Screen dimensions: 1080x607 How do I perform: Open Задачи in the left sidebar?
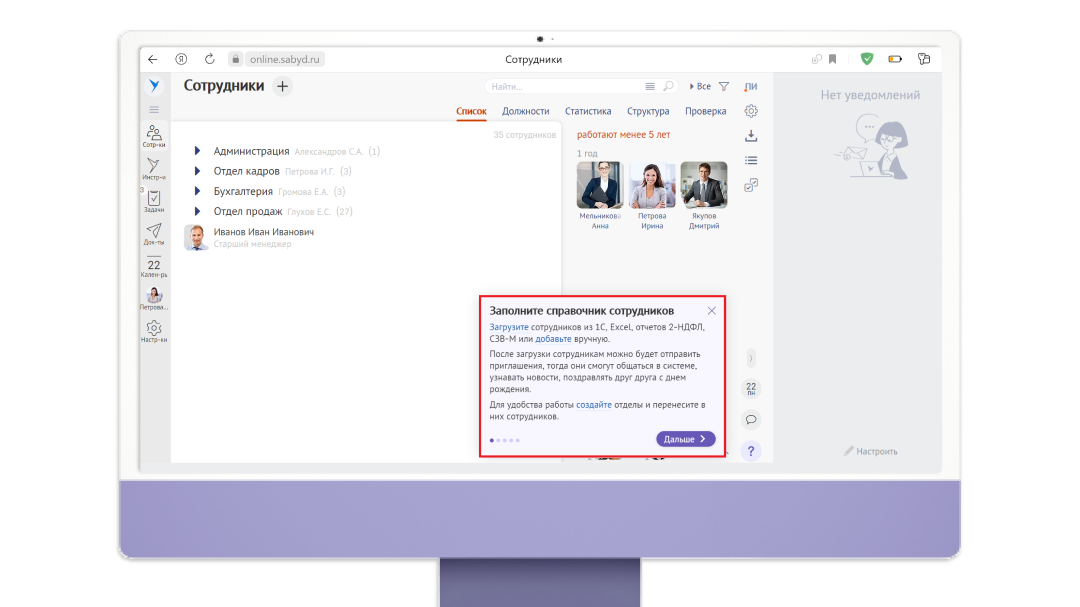pyautogui.click(x=154, y=201)
